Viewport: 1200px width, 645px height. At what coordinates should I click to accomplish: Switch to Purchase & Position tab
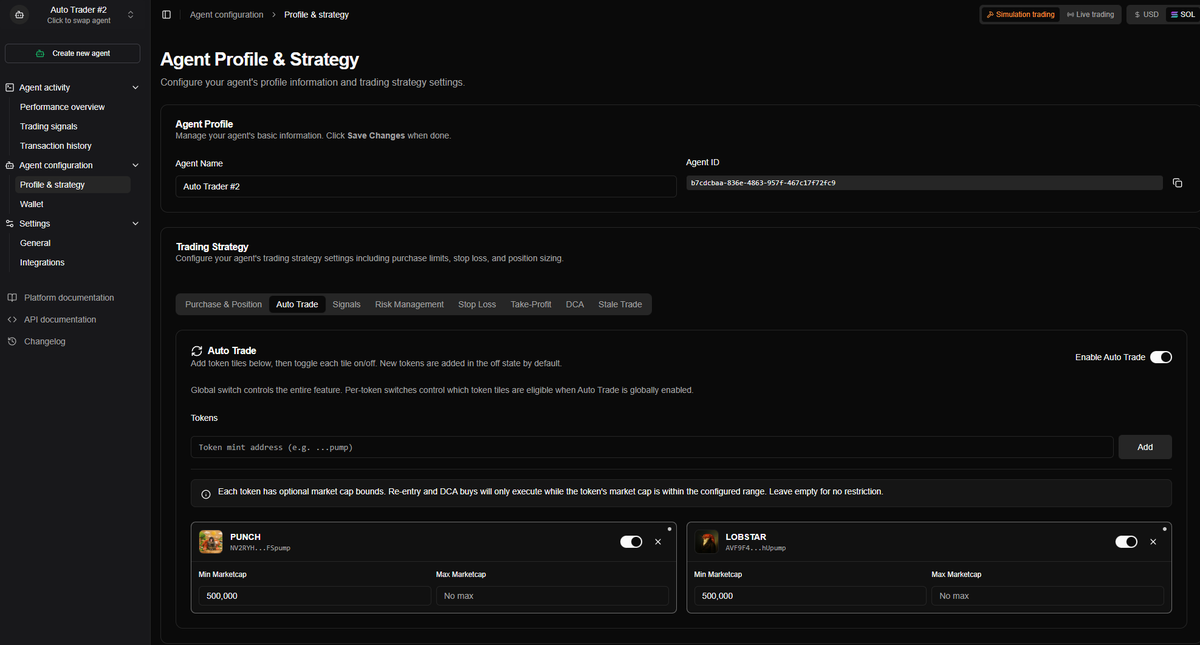tap(224, 304)
